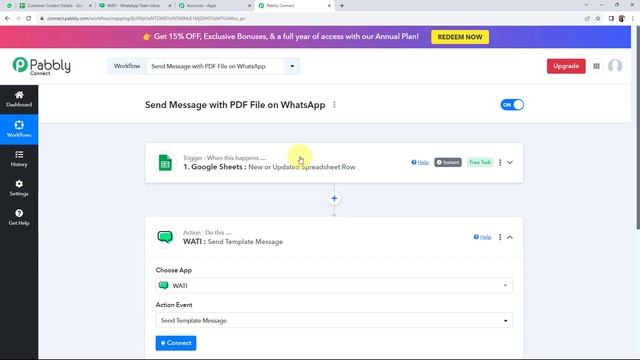Click 'WATI : Send Template Message' text

pyautogui.click(x=233, y=242)
